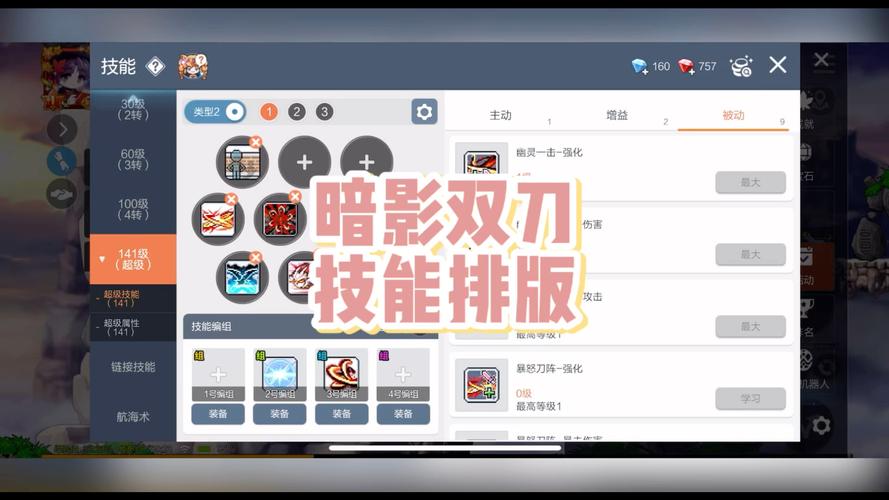
Task: Add blue diamonds via the 160 icon
Action: point(640,67)
